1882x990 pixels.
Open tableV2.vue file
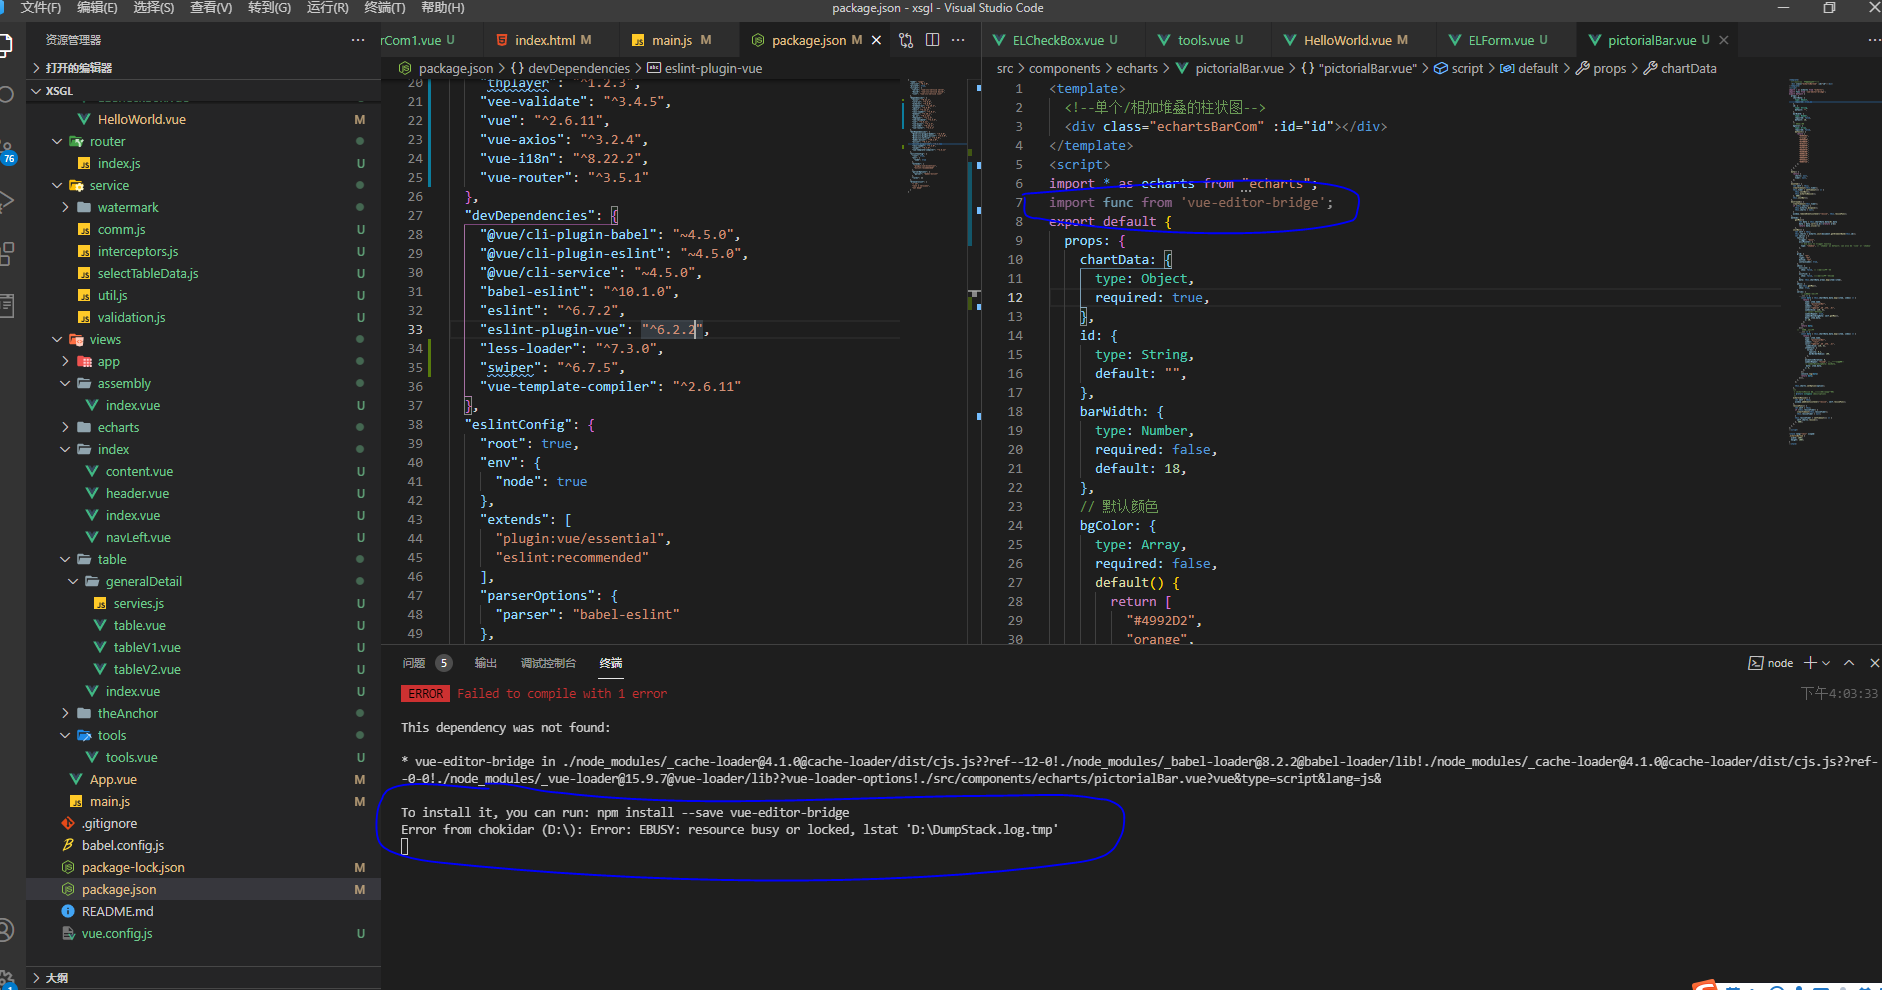point(203,669)
